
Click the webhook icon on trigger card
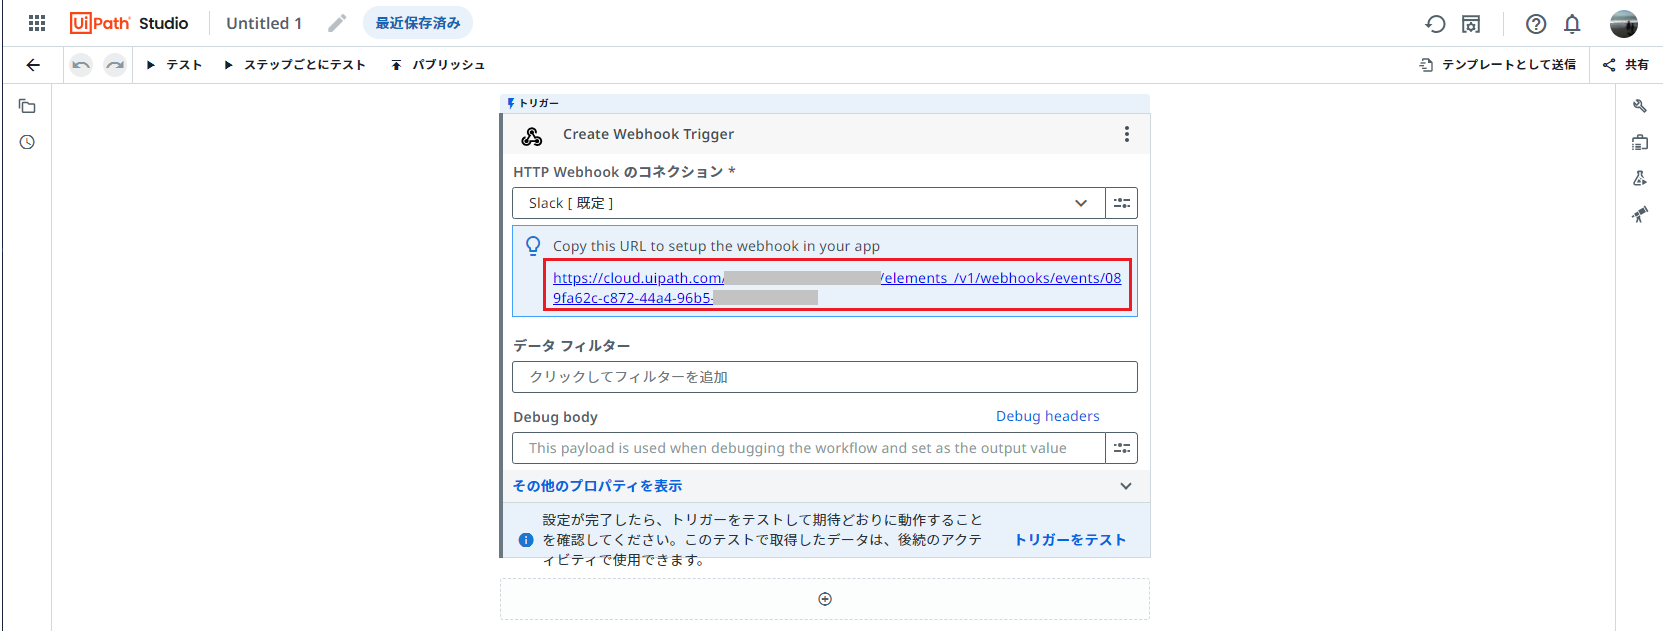point(532,135)
